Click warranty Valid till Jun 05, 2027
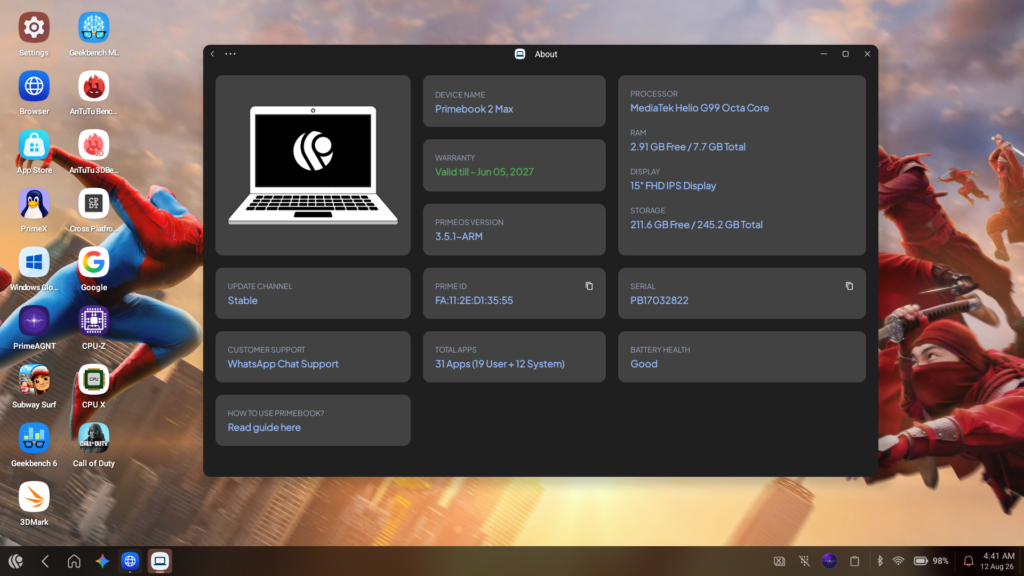This screenshot has width=1024, height=576. (484, 172)
